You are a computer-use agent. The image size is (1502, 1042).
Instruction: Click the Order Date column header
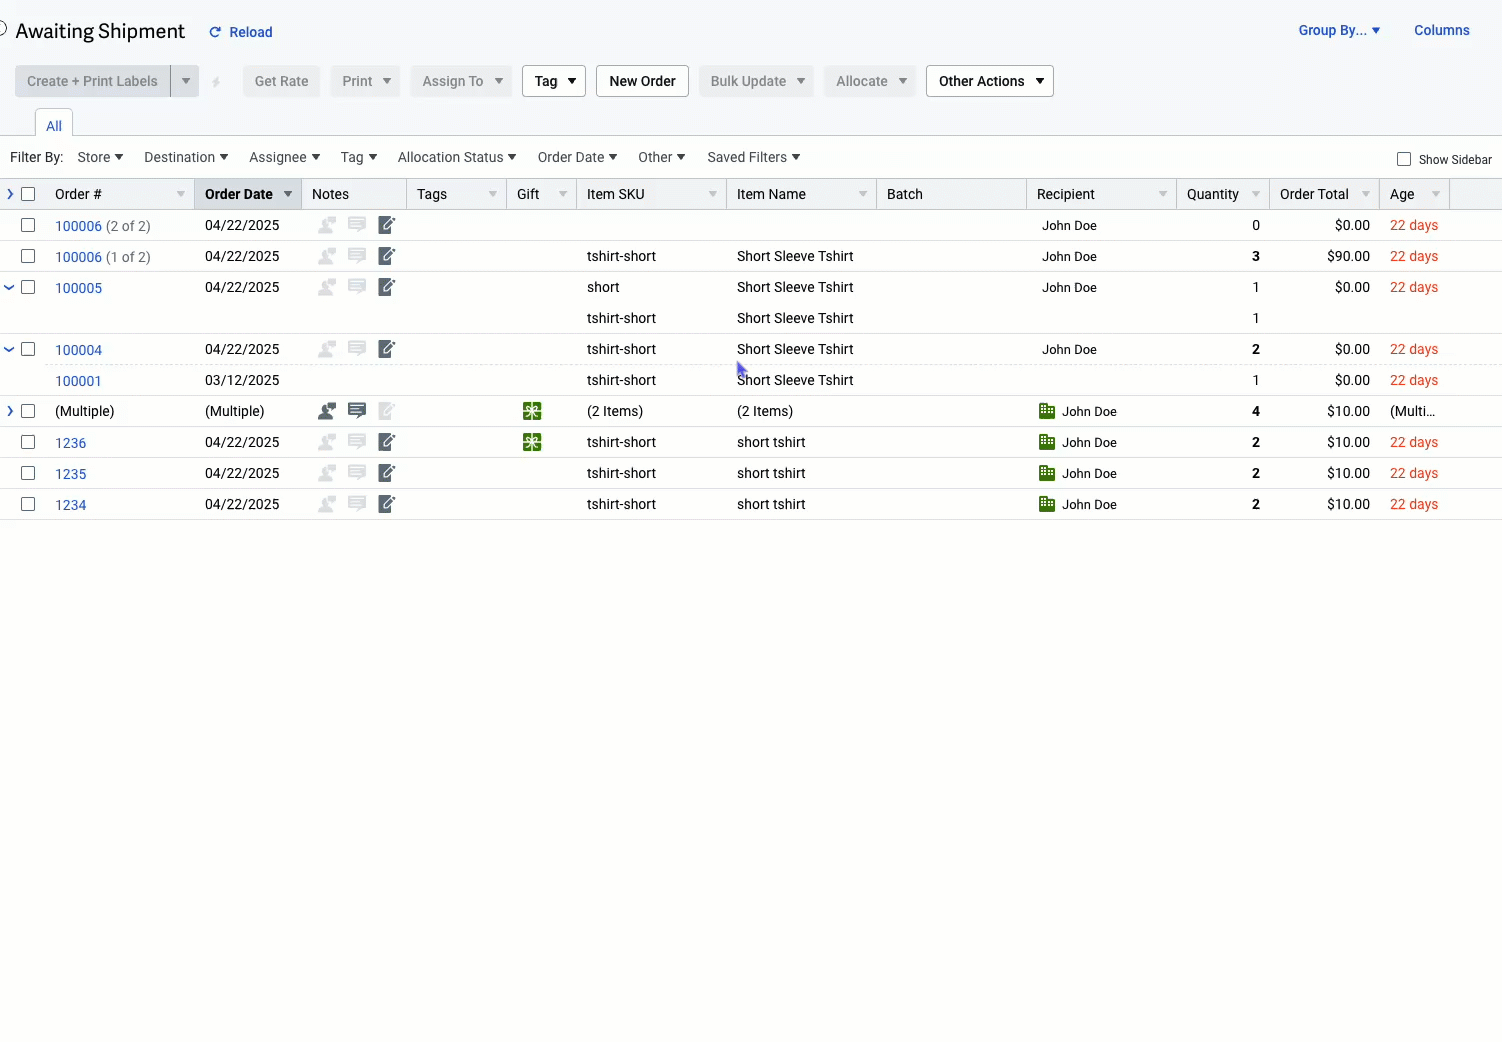[239, 193]
